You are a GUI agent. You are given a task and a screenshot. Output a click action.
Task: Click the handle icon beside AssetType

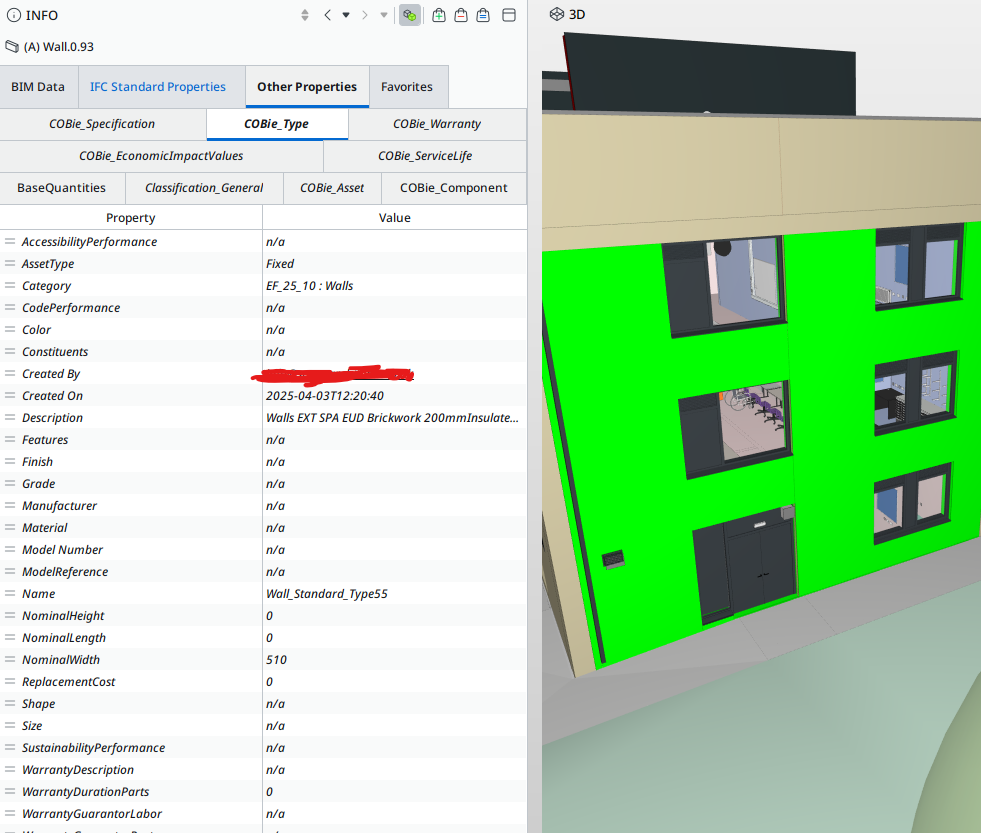(x=10, y=263)
